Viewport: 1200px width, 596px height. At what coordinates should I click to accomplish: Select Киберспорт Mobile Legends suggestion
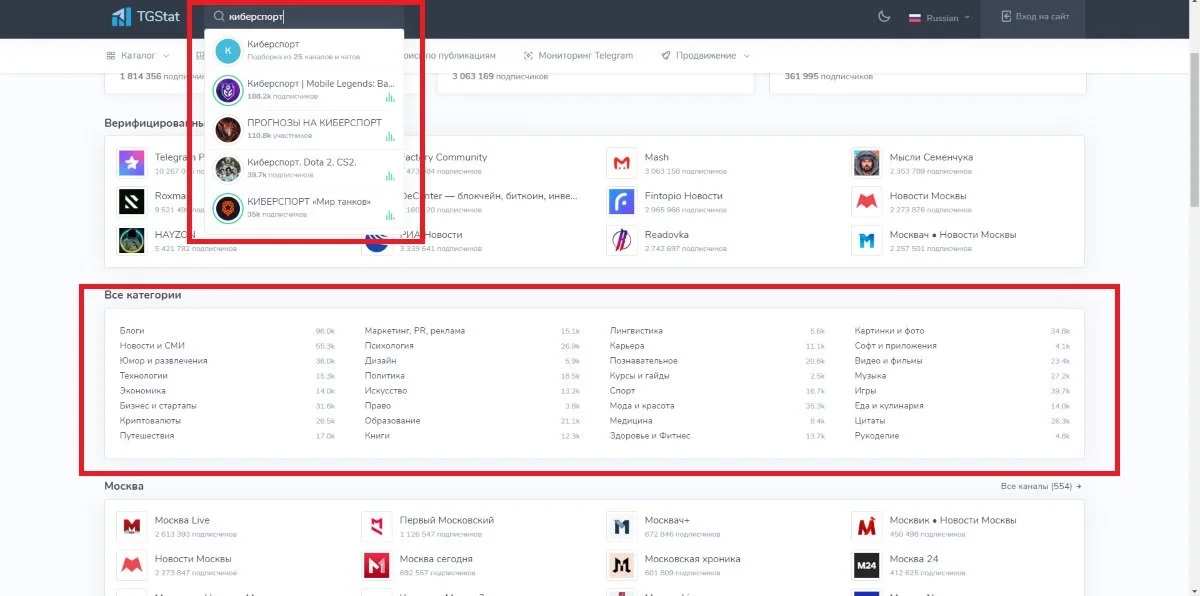click(x=304, y=90)
